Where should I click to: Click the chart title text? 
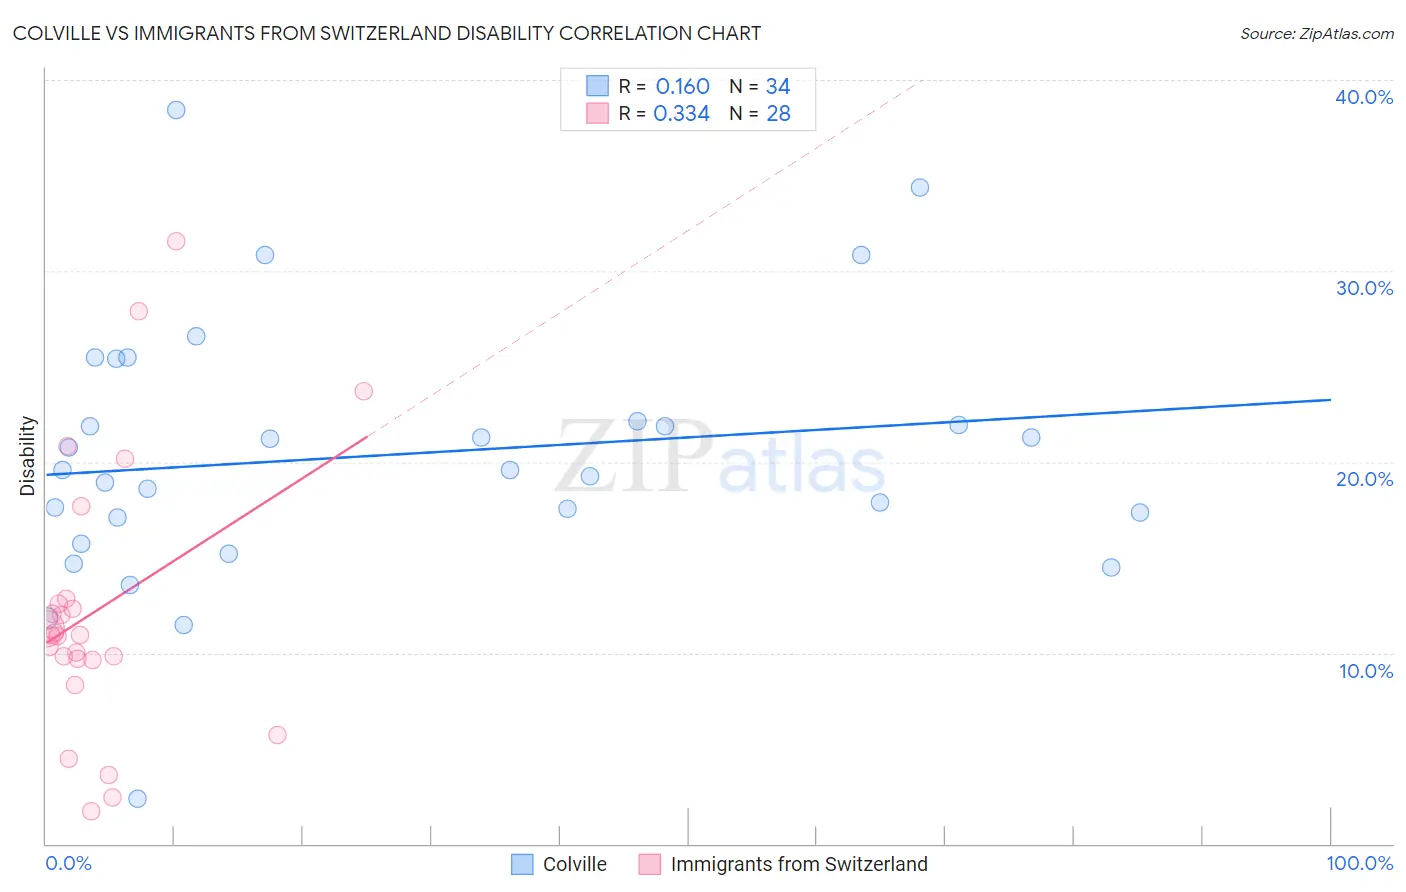point(387,34)
